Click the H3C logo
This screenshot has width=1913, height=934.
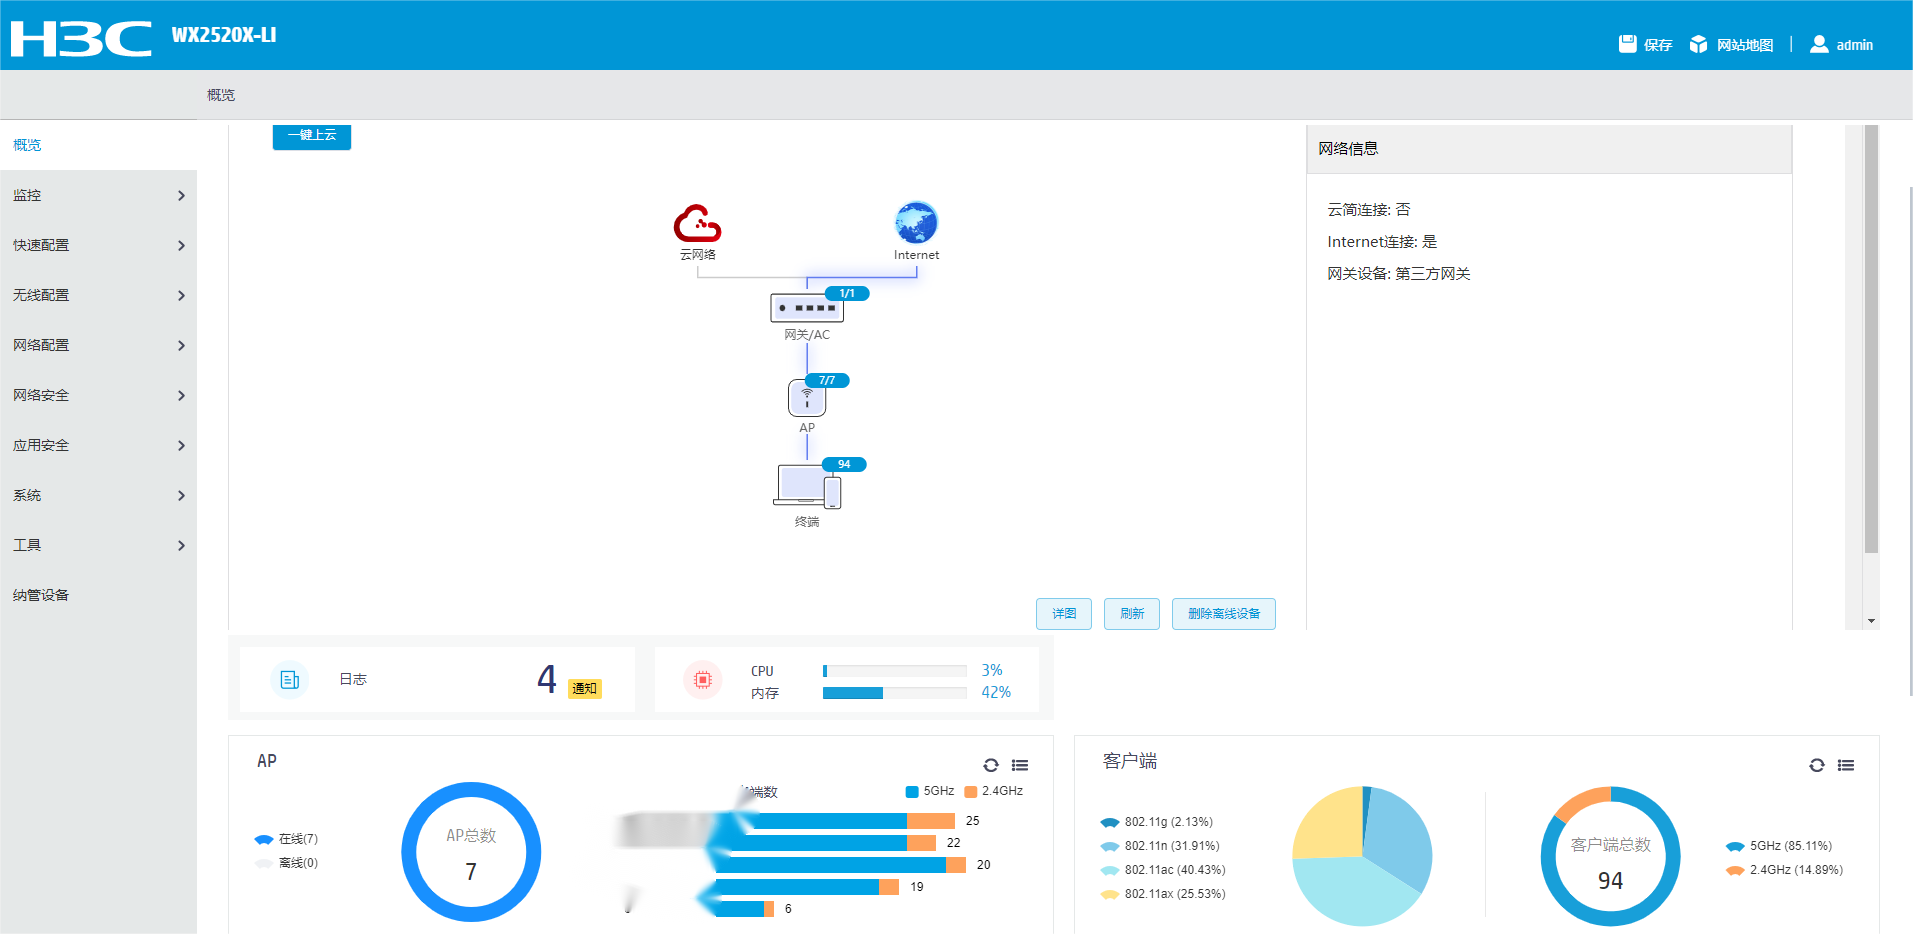(x=81, y=38)
